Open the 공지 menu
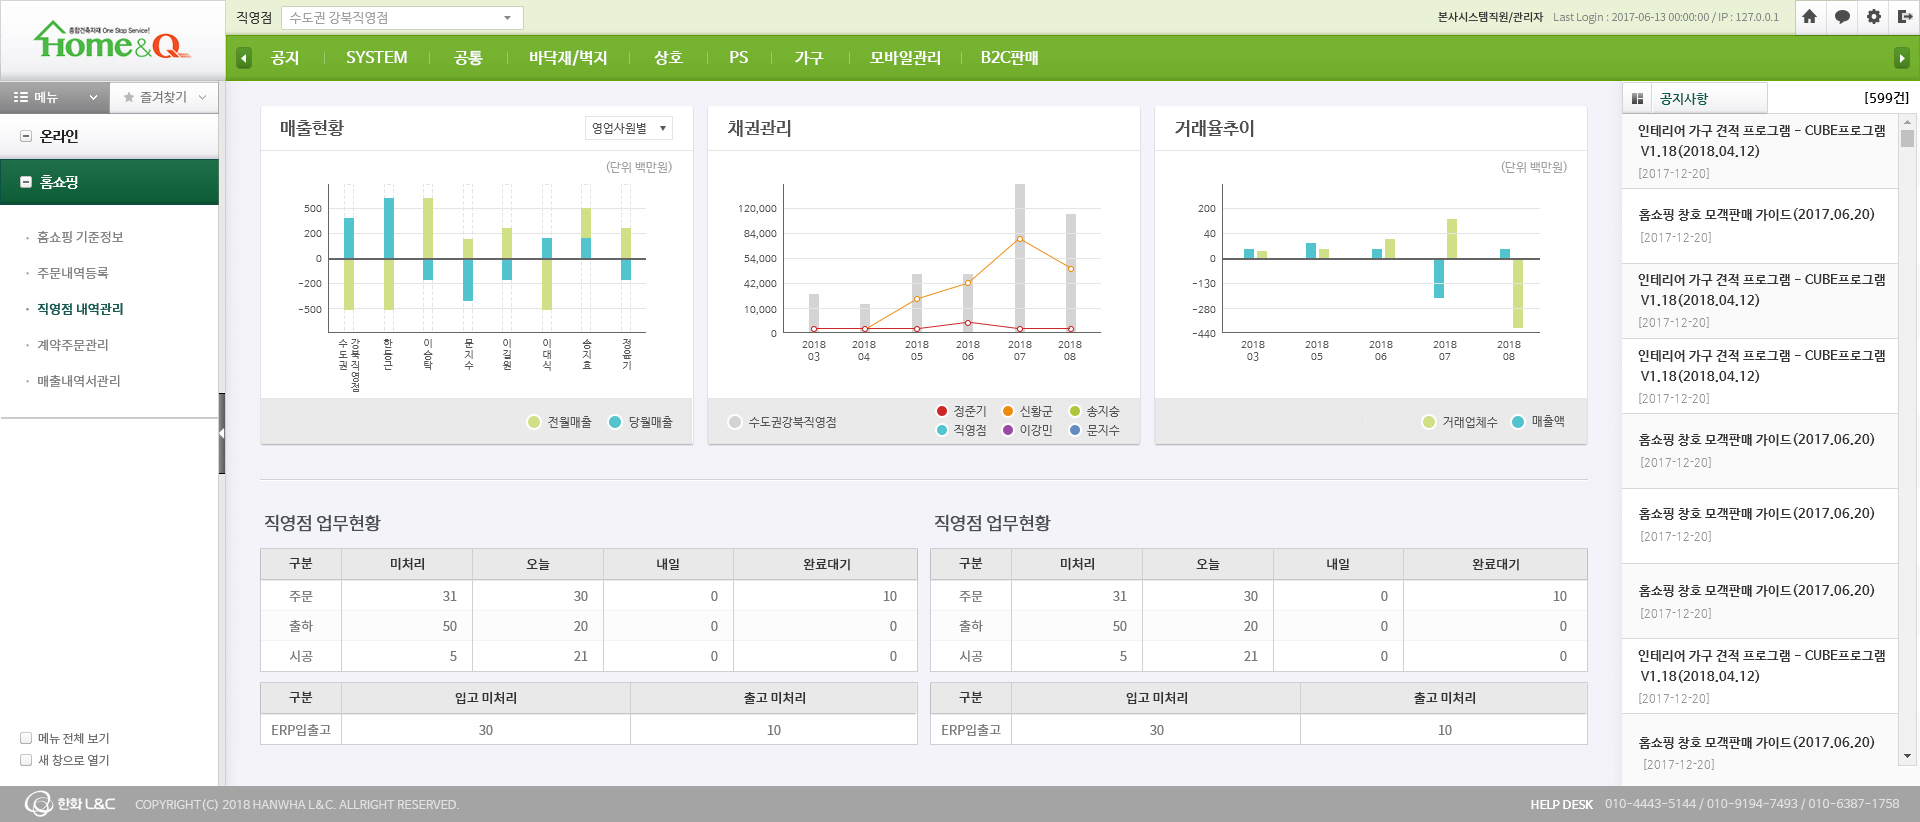 click(285, 58)
